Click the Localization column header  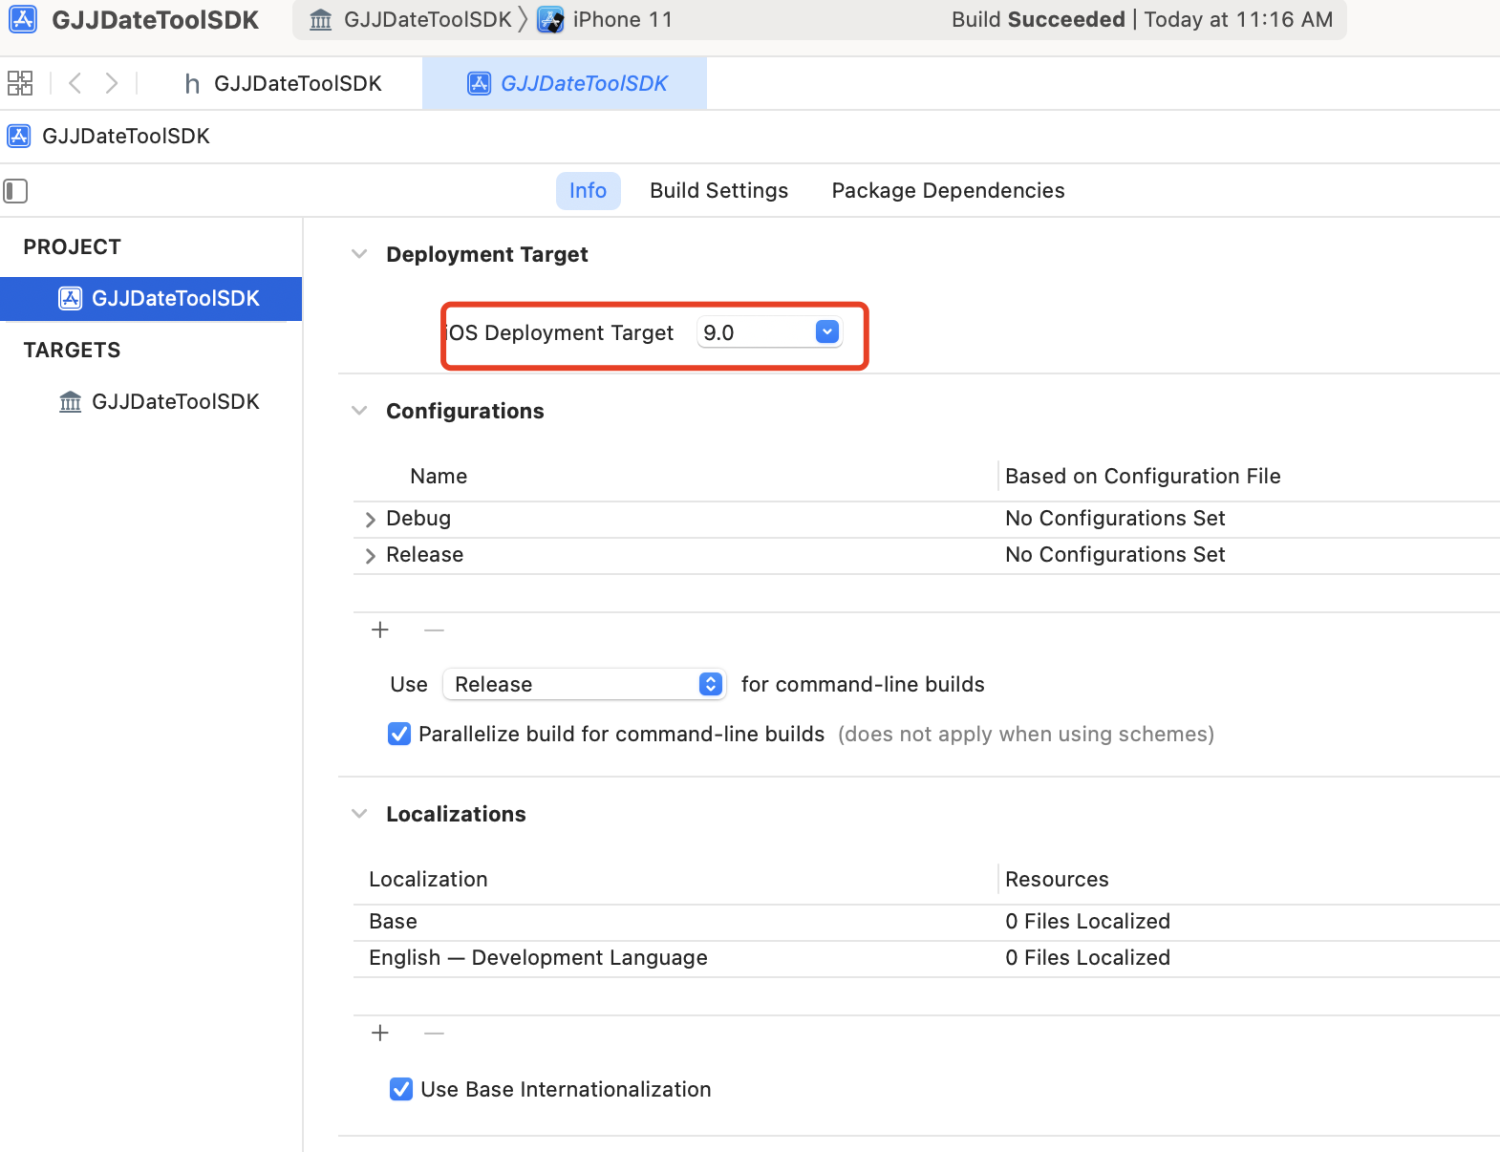(x=428, y=879)
